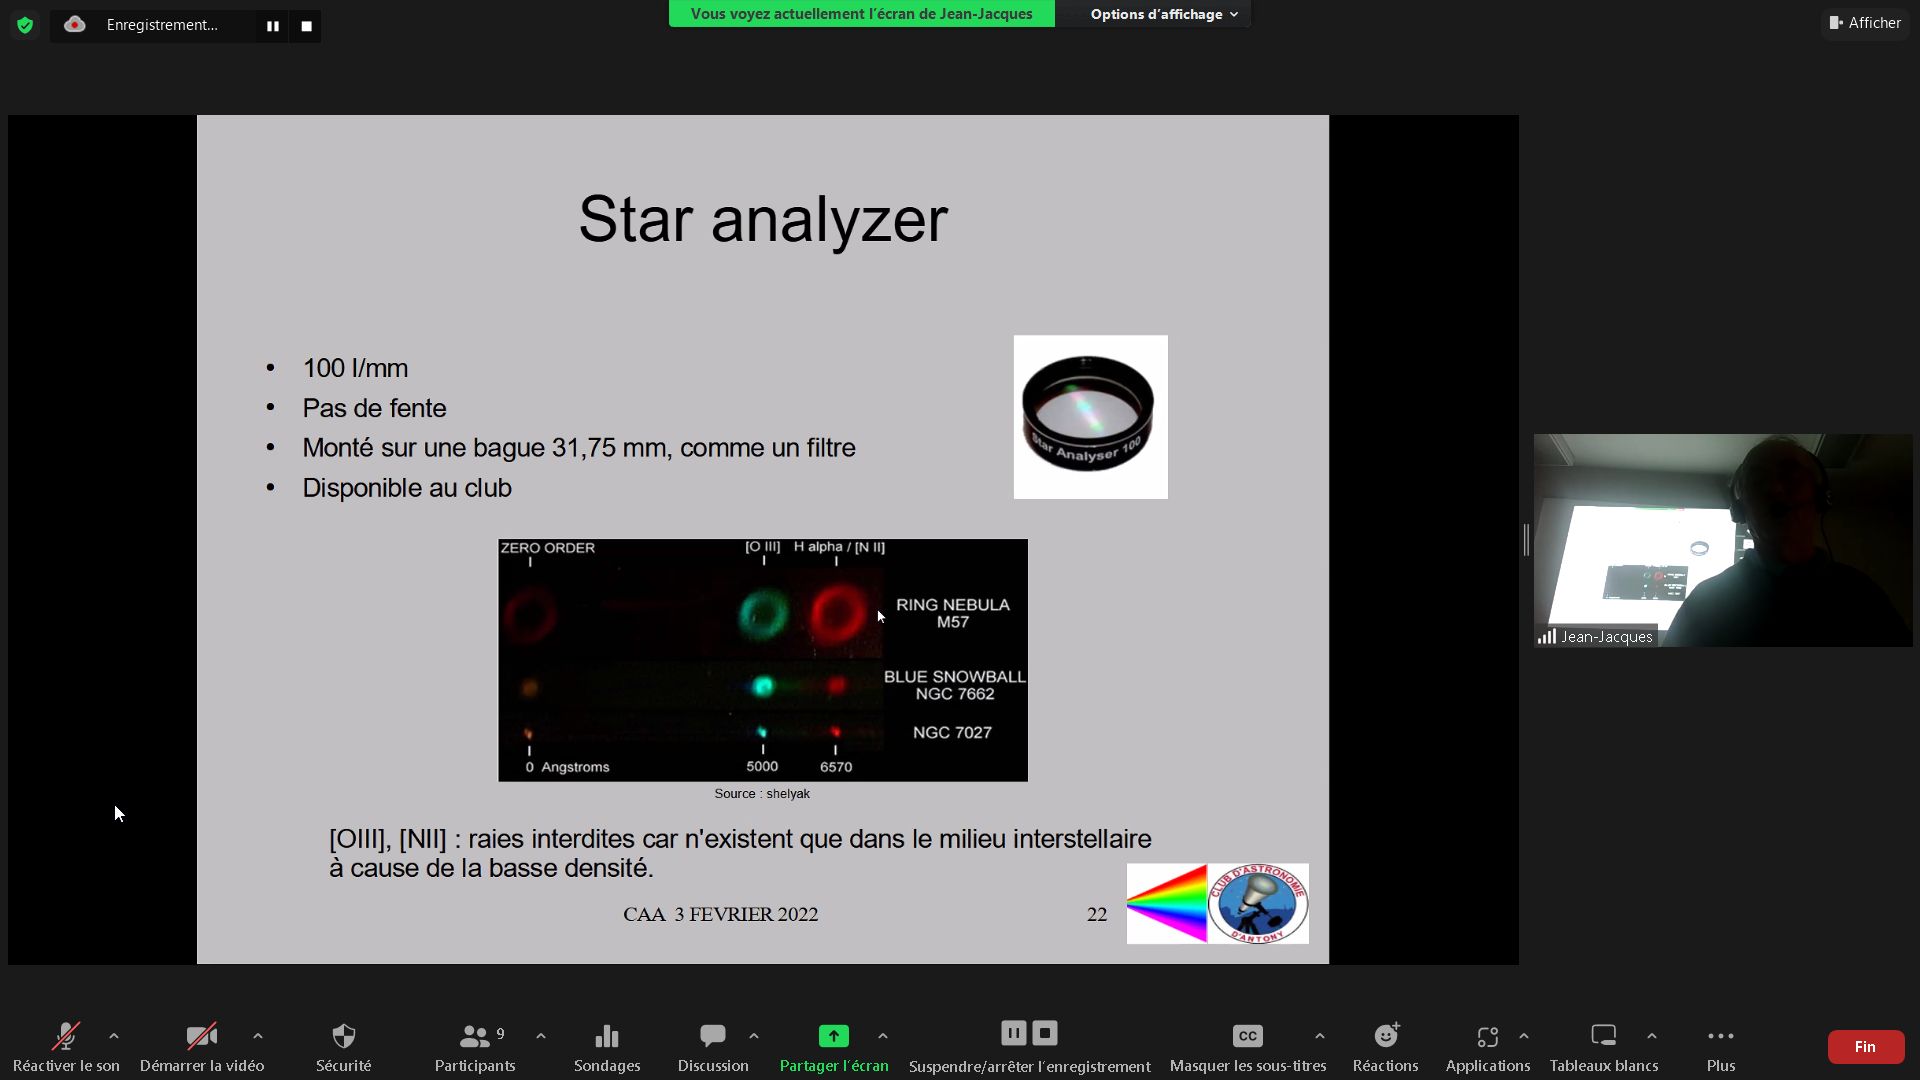The height and width of the screenshot is (1080, 1920).
Task: Click the divider handle beside the video panel
Action: (x=1526, y=540)
